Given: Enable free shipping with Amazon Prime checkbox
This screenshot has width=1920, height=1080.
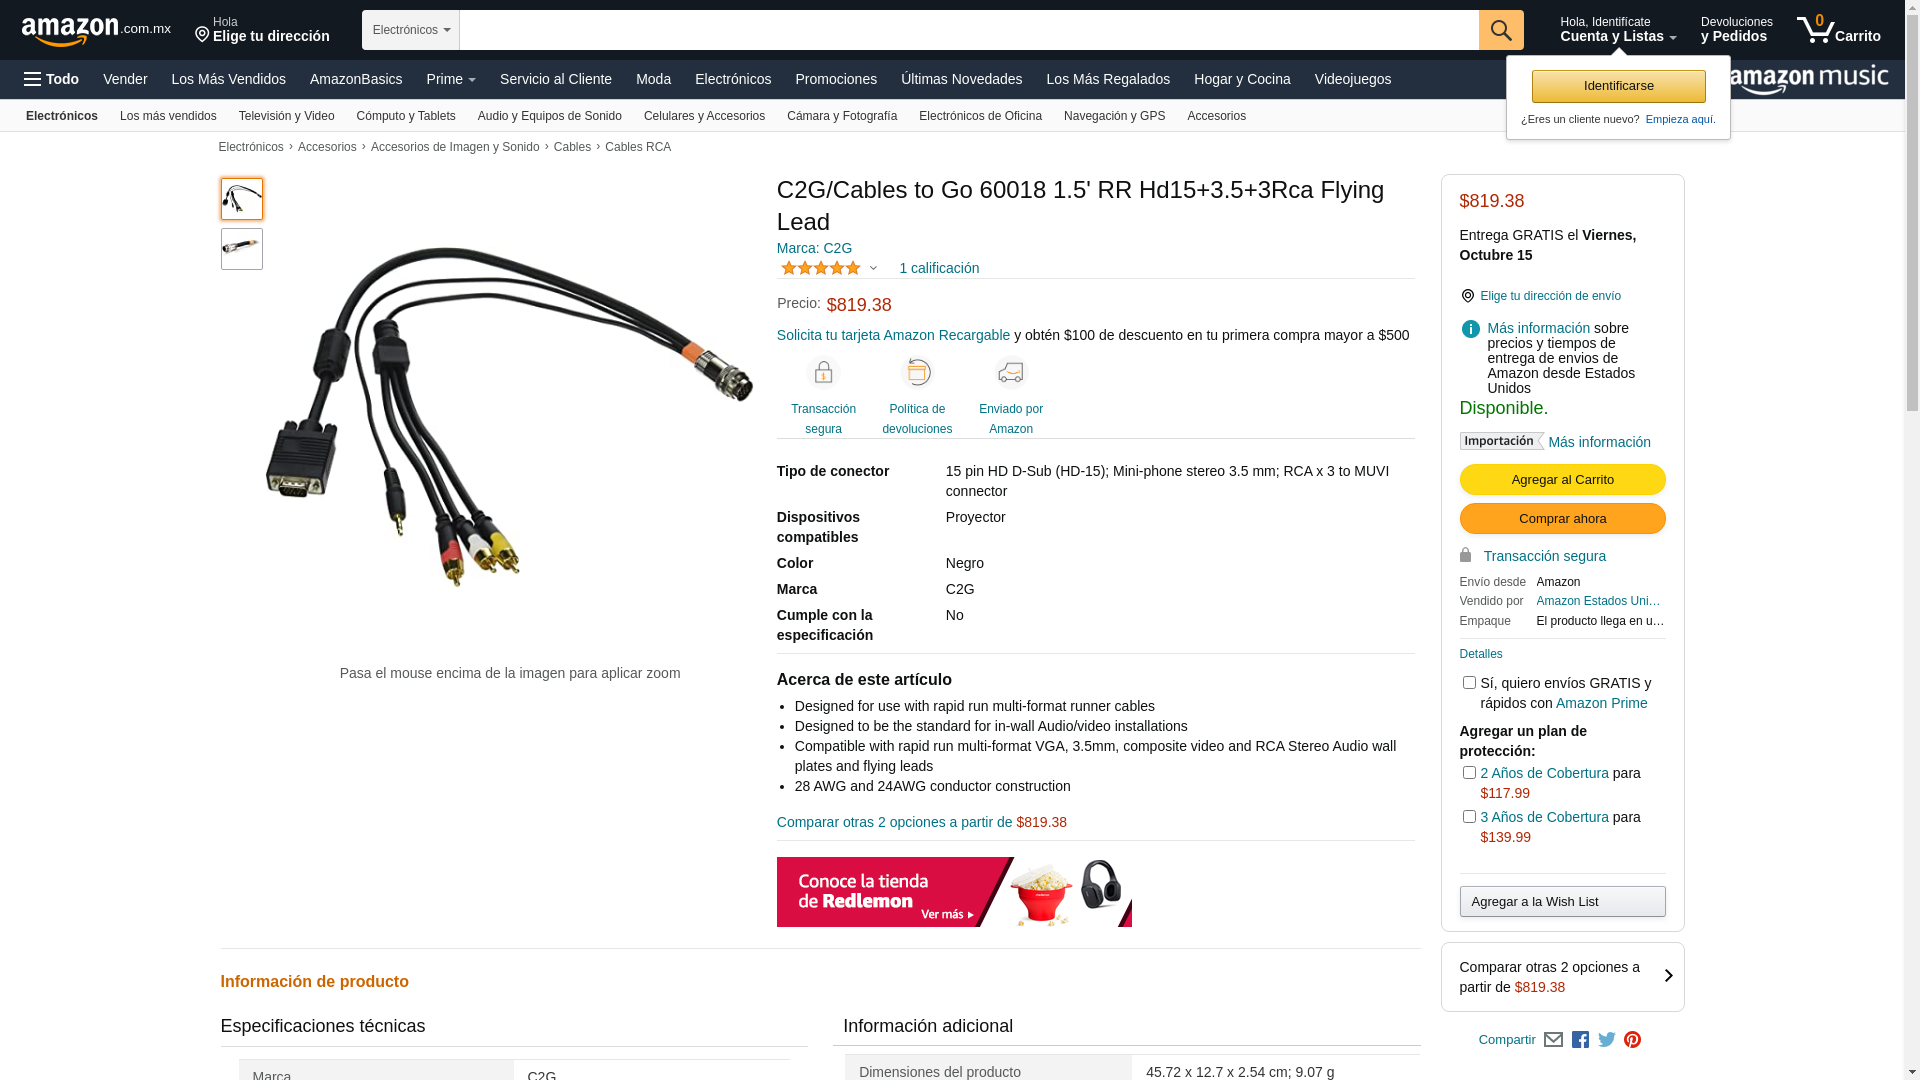Looking at the screenshot, I should (1469, 683).
